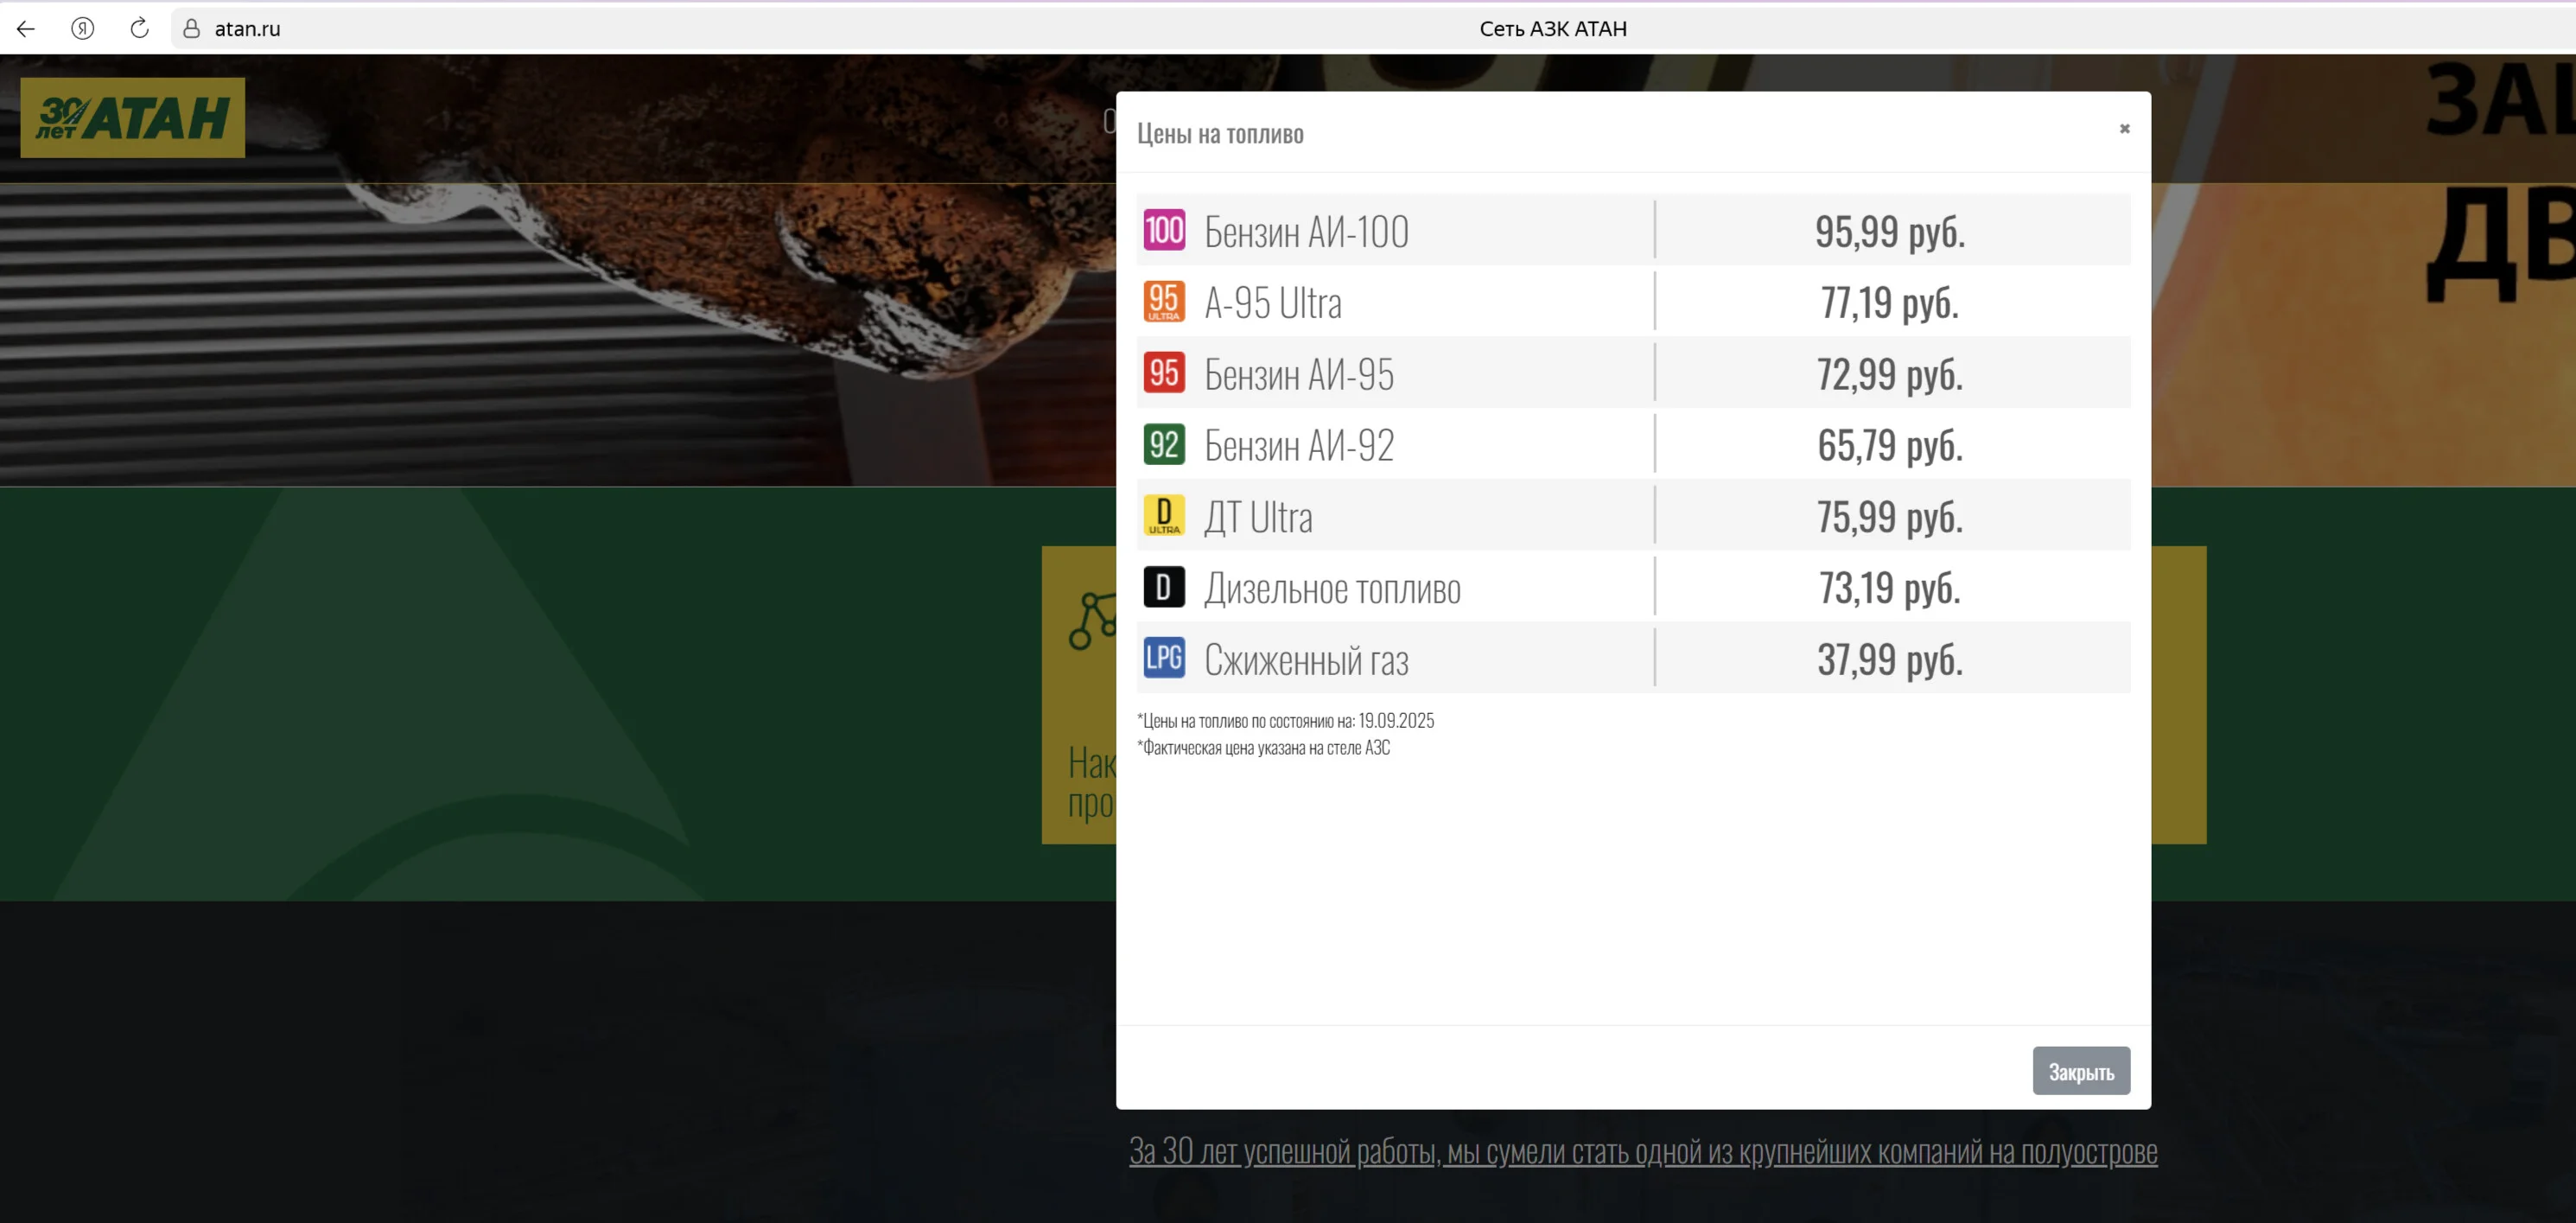Click the blue LPG gas badge
Image resolution: width=2576 pixels, height=1223 pixels.
[x=1164, y=659]
